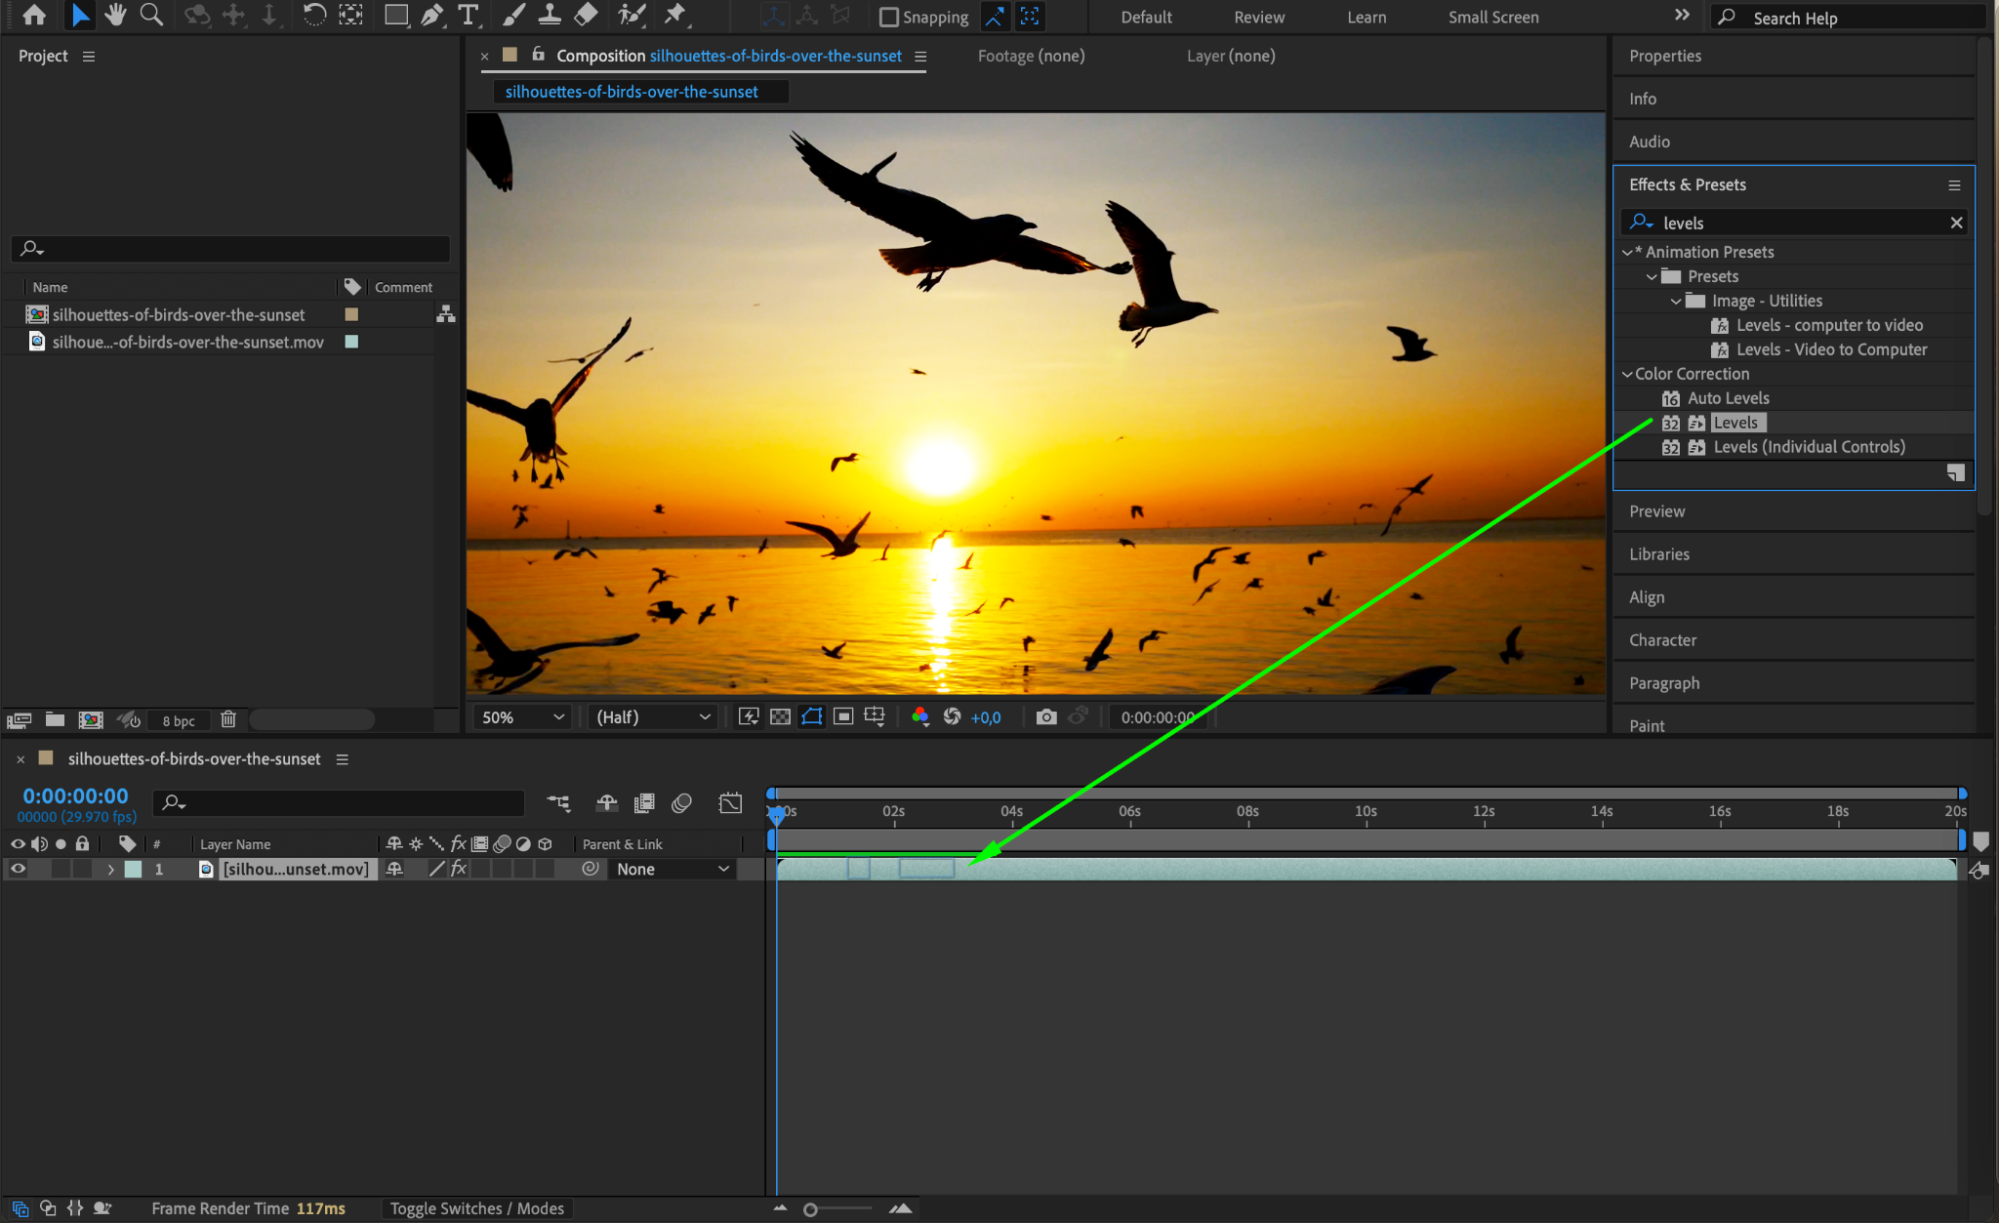
Task: Open the Footage (none) tab
Action: point(1031,56)
